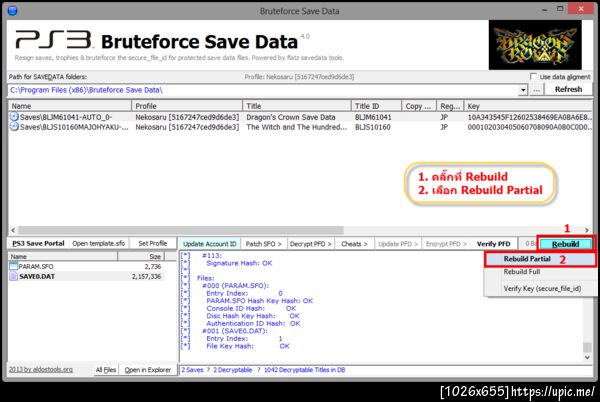Open Decrypt PFD > menu
This screenshot has height=402, width=600.
[310, 244]
